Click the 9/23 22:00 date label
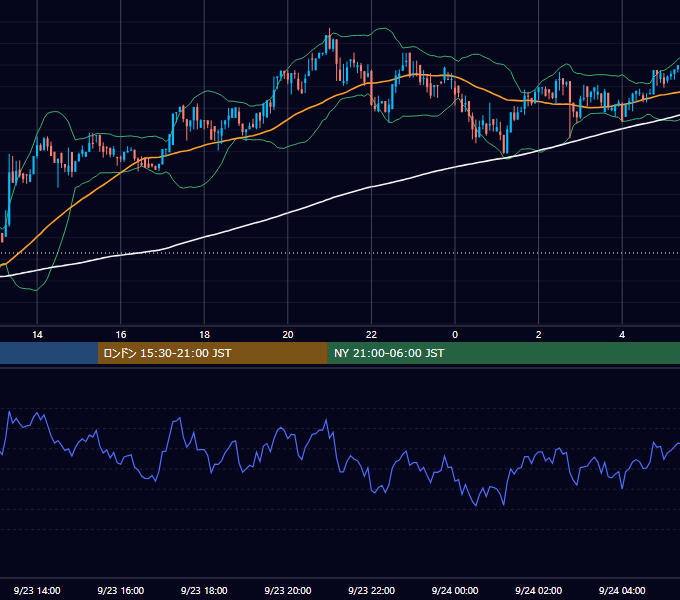Image resolution: width=680 pixels, height=600 pixels. (x=371, y=590)
